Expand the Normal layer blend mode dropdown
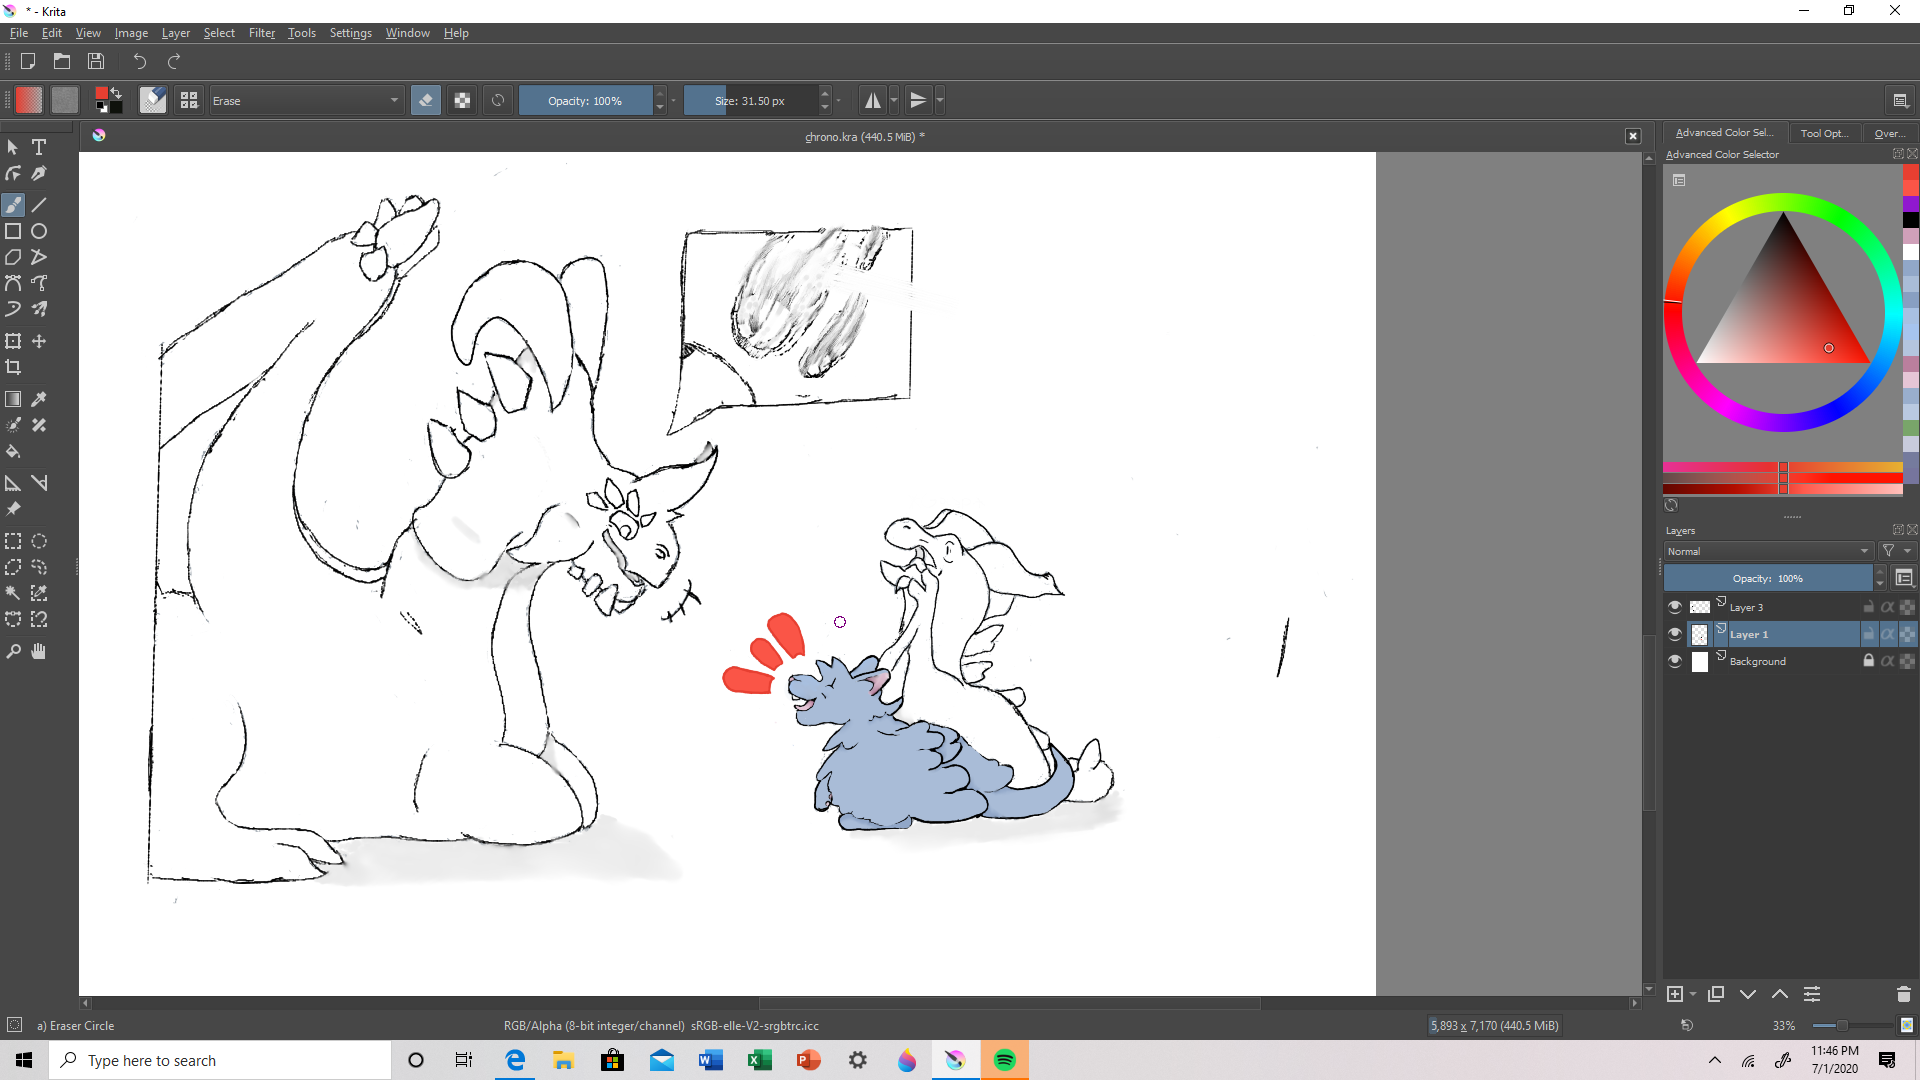1920x1080 pixels. pos(1767,551)
